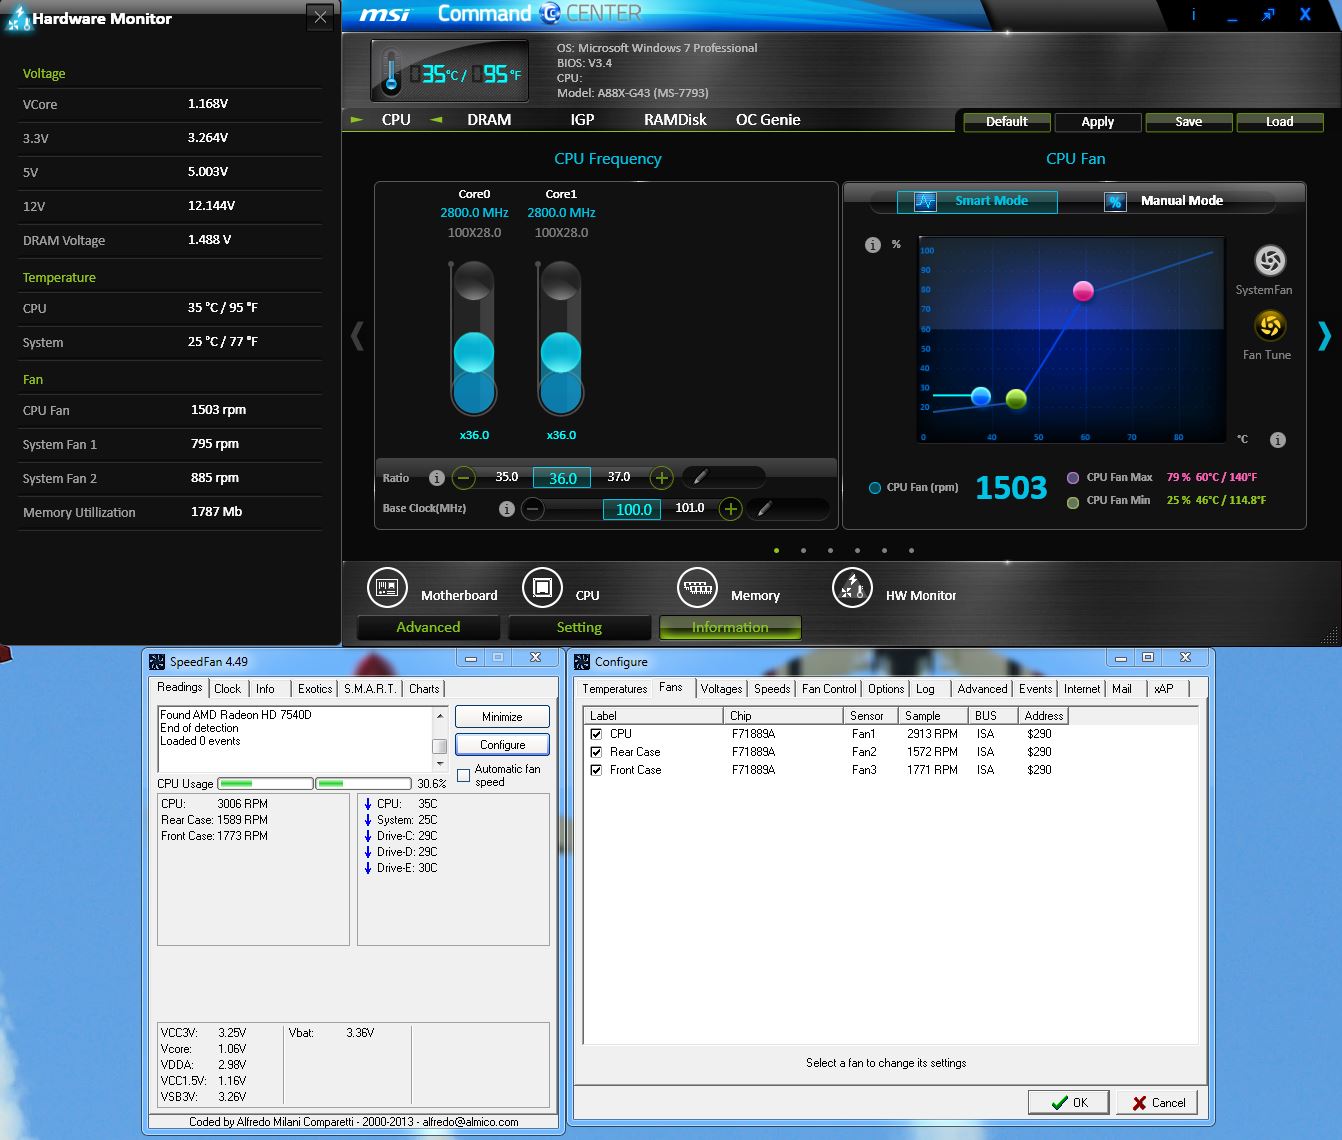The height and width of the screenshot is (1140, 1342).
Task: Click the Cancel button in Configure window
Action: pyautogui.click(x=1157, y=1102)
